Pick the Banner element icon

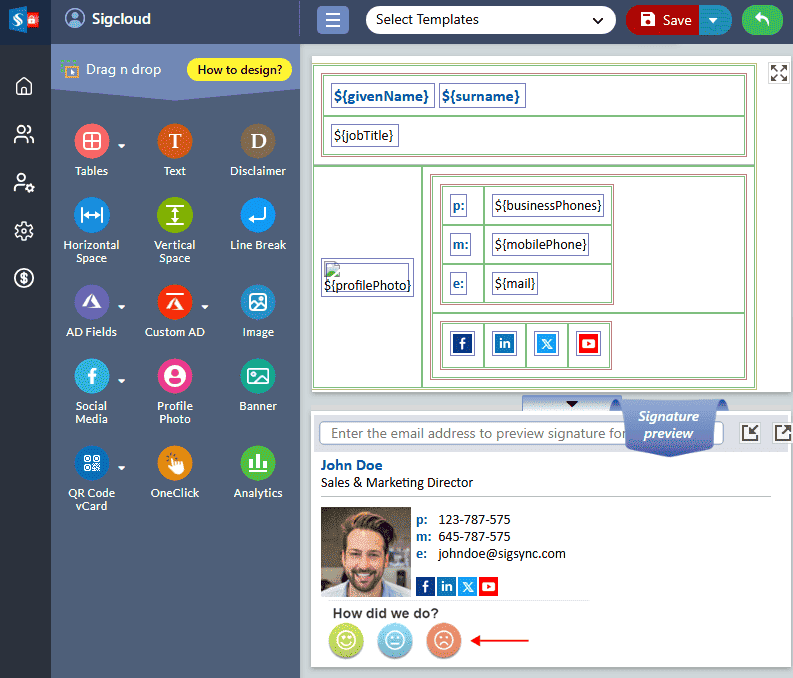258,377
